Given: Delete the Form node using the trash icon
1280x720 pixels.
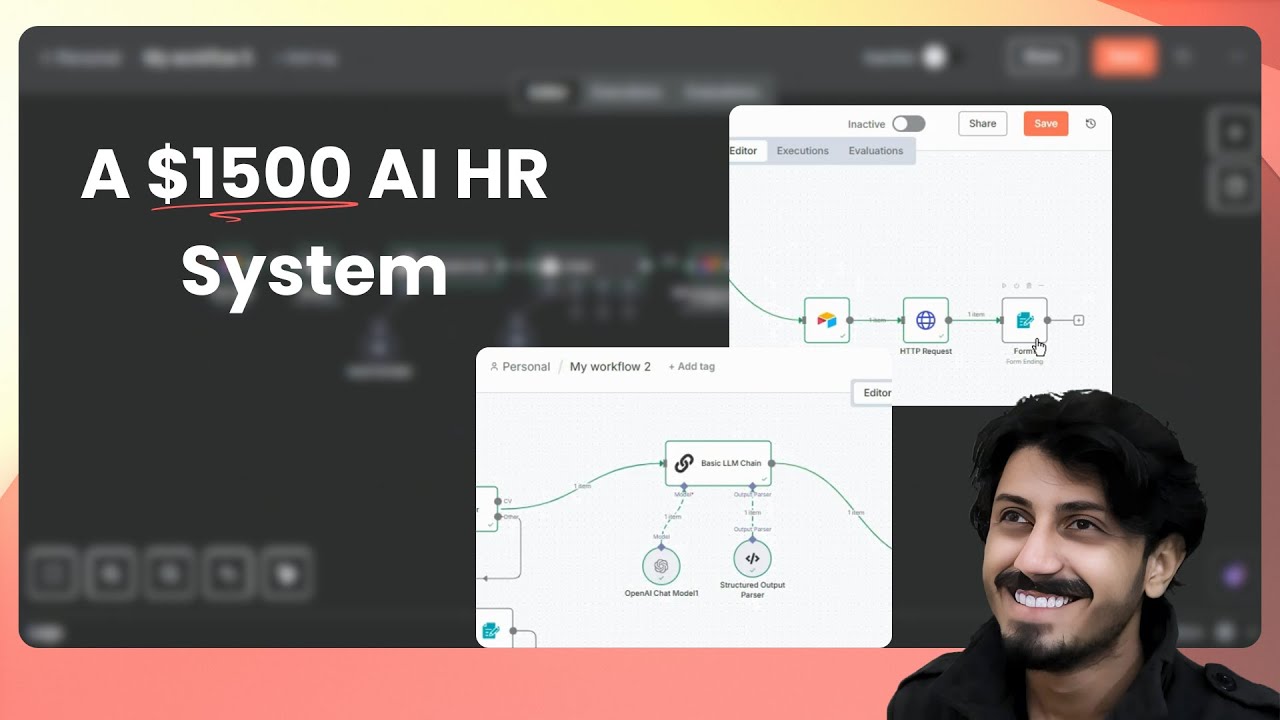Looking at the screenshot, I should coord(1029,286).
